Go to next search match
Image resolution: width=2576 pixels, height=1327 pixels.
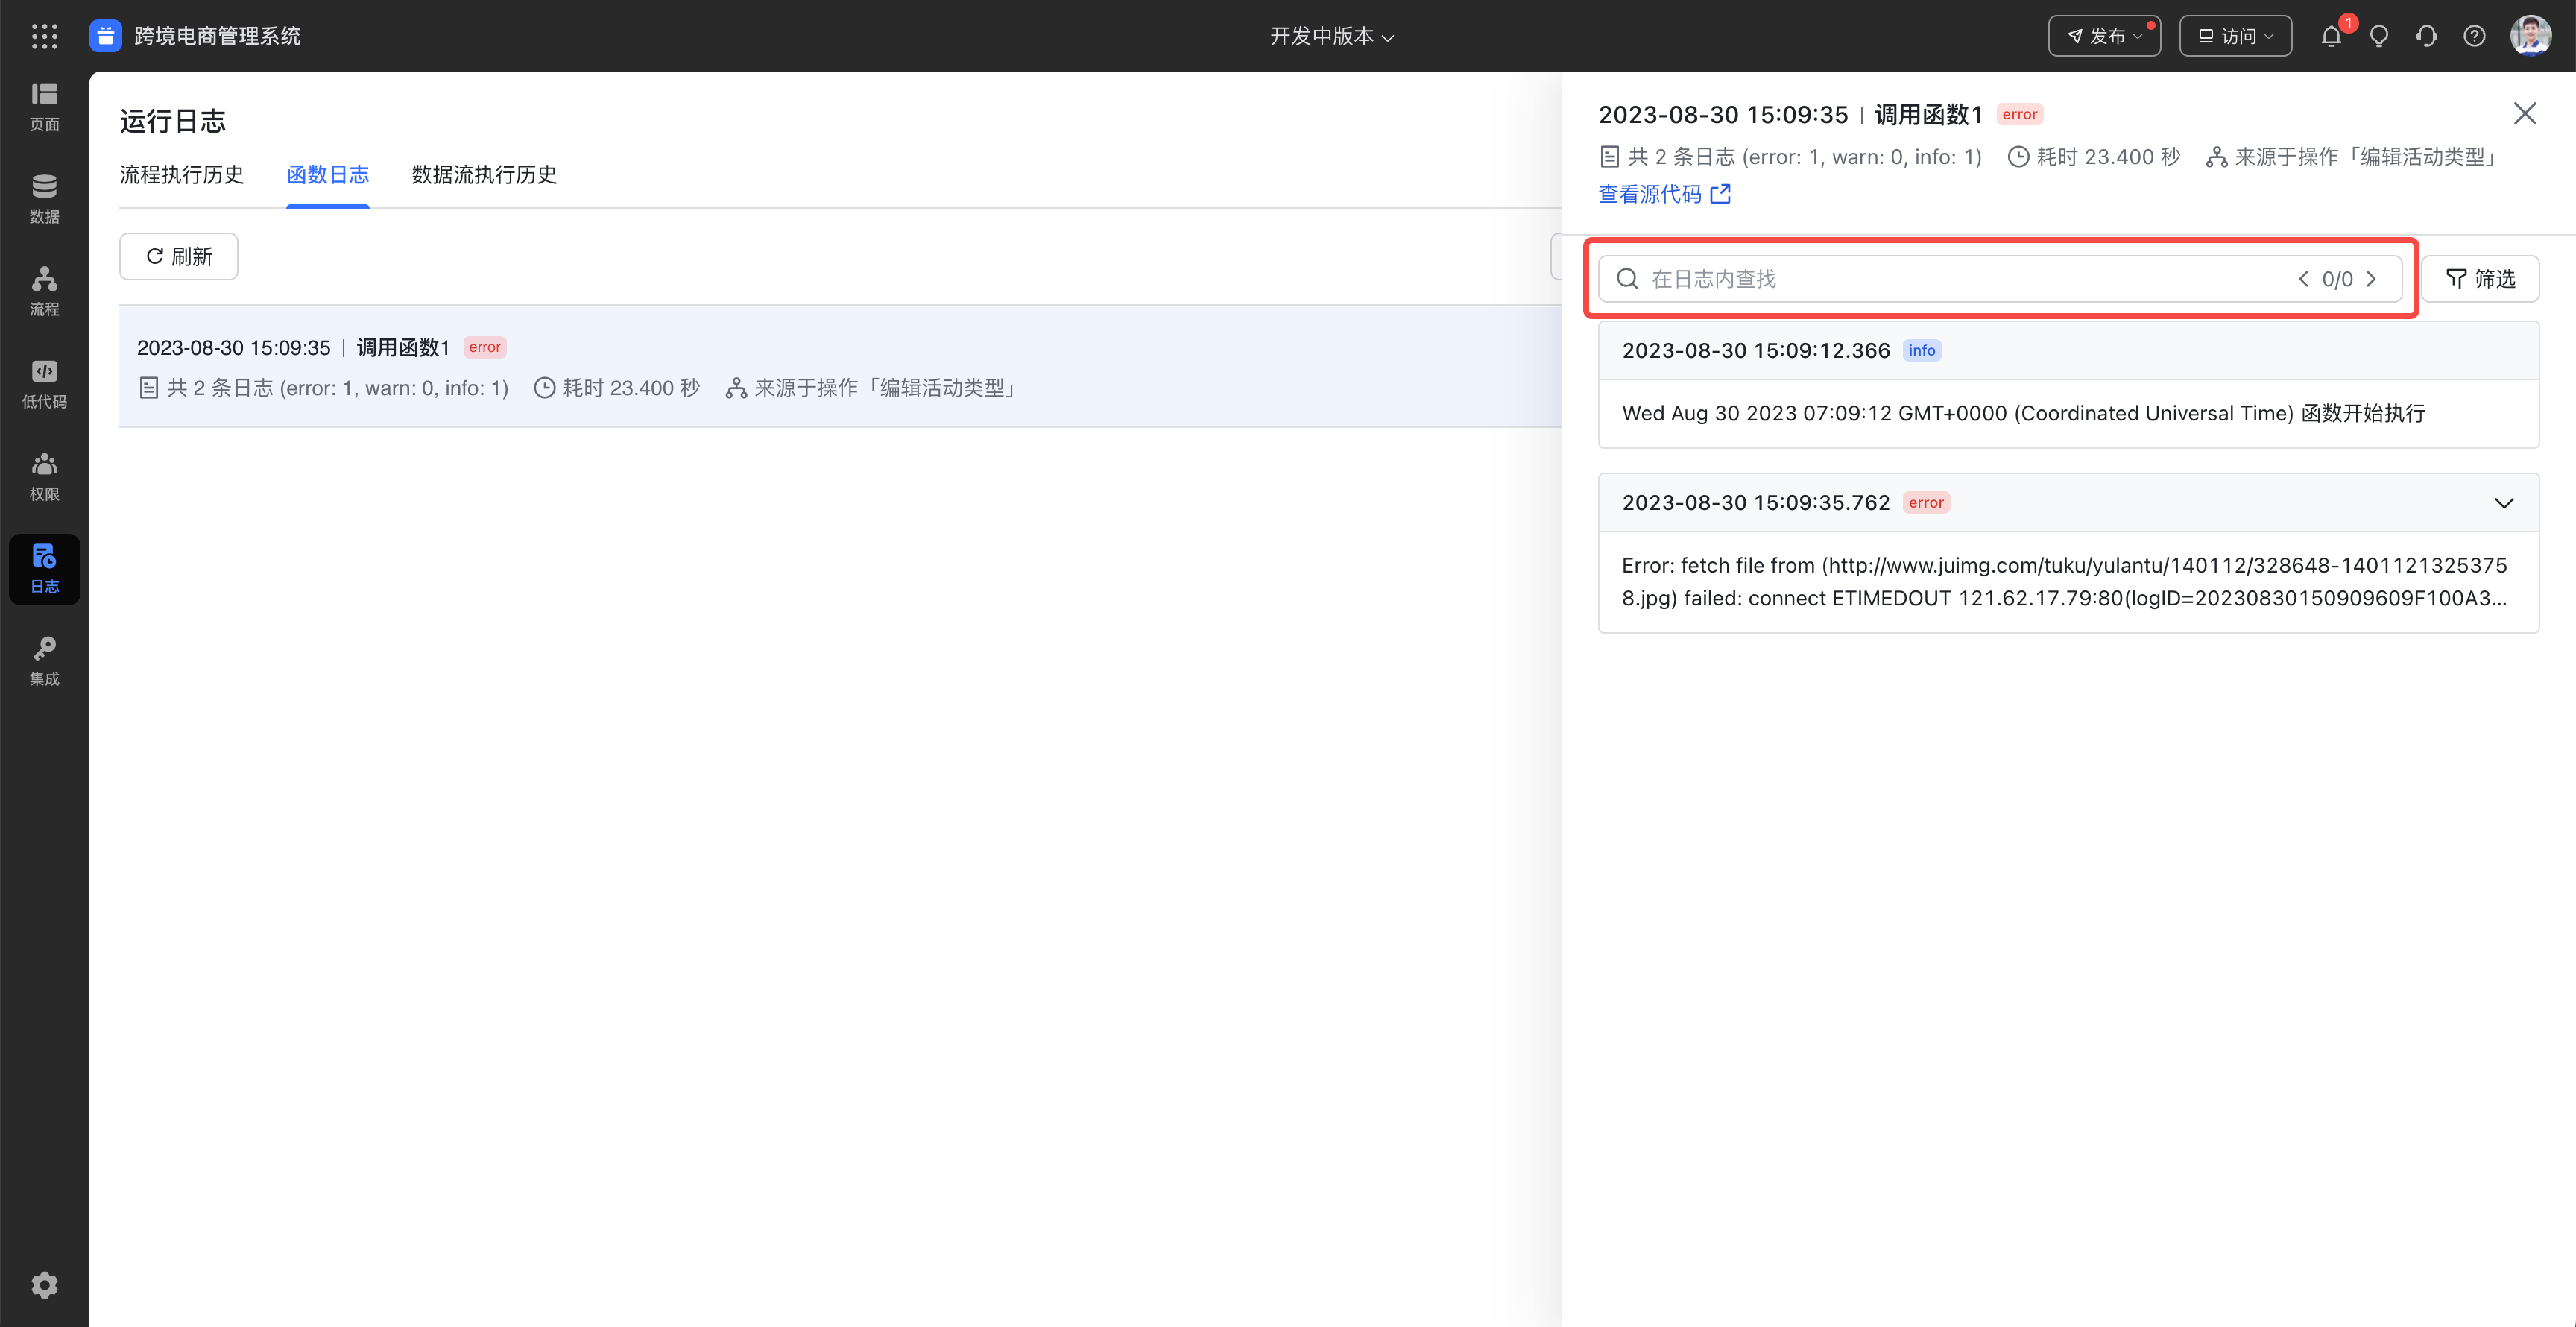point(2371,279)
